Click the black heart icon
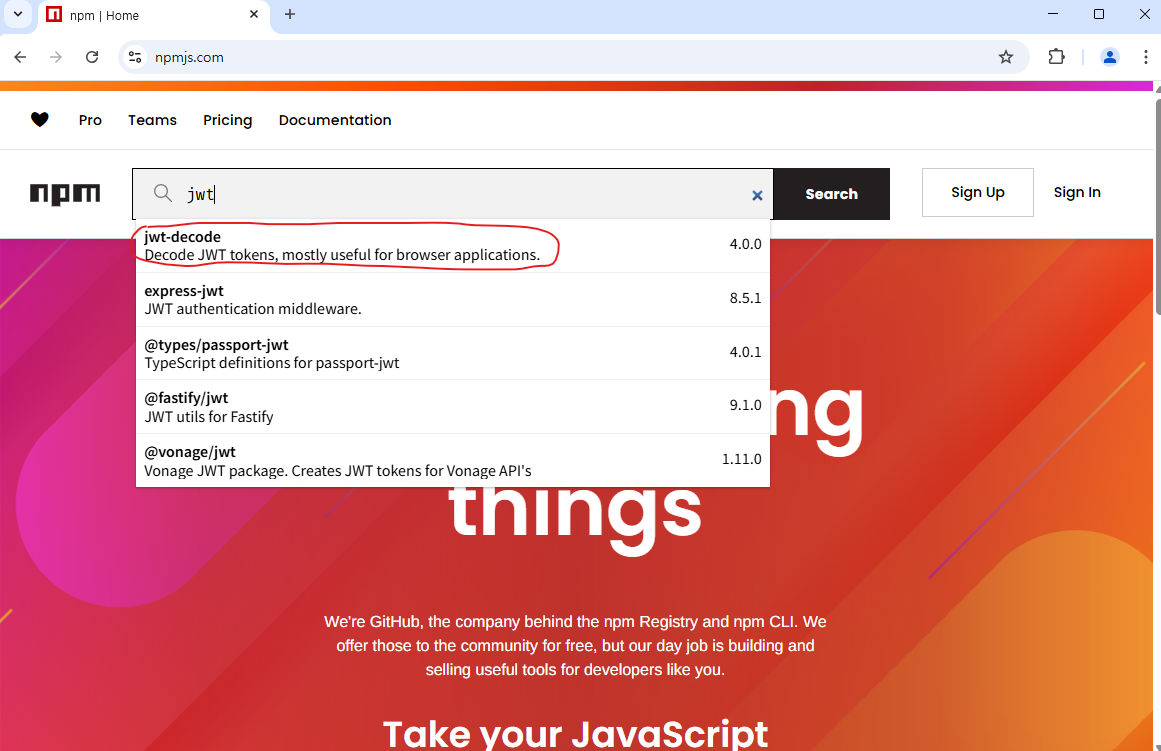Image resolution: width=1161 pixels, height=751 pixels. point(40,119)
